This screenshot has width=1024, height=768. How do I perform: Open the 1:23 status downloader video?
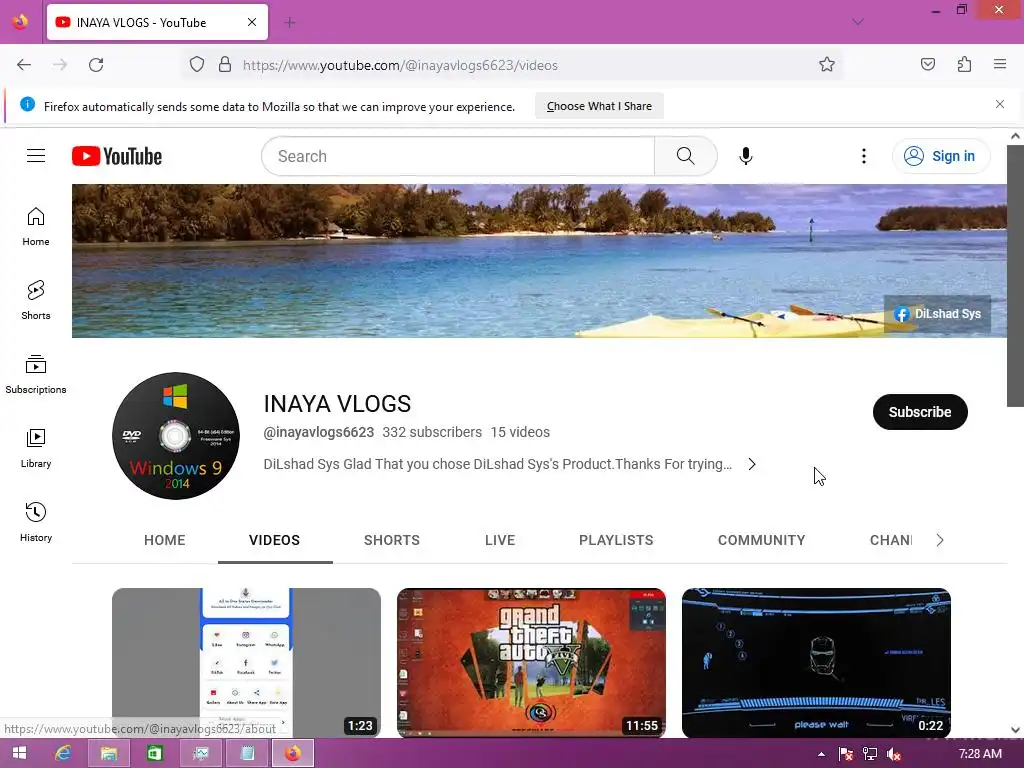tap(246, 662)
